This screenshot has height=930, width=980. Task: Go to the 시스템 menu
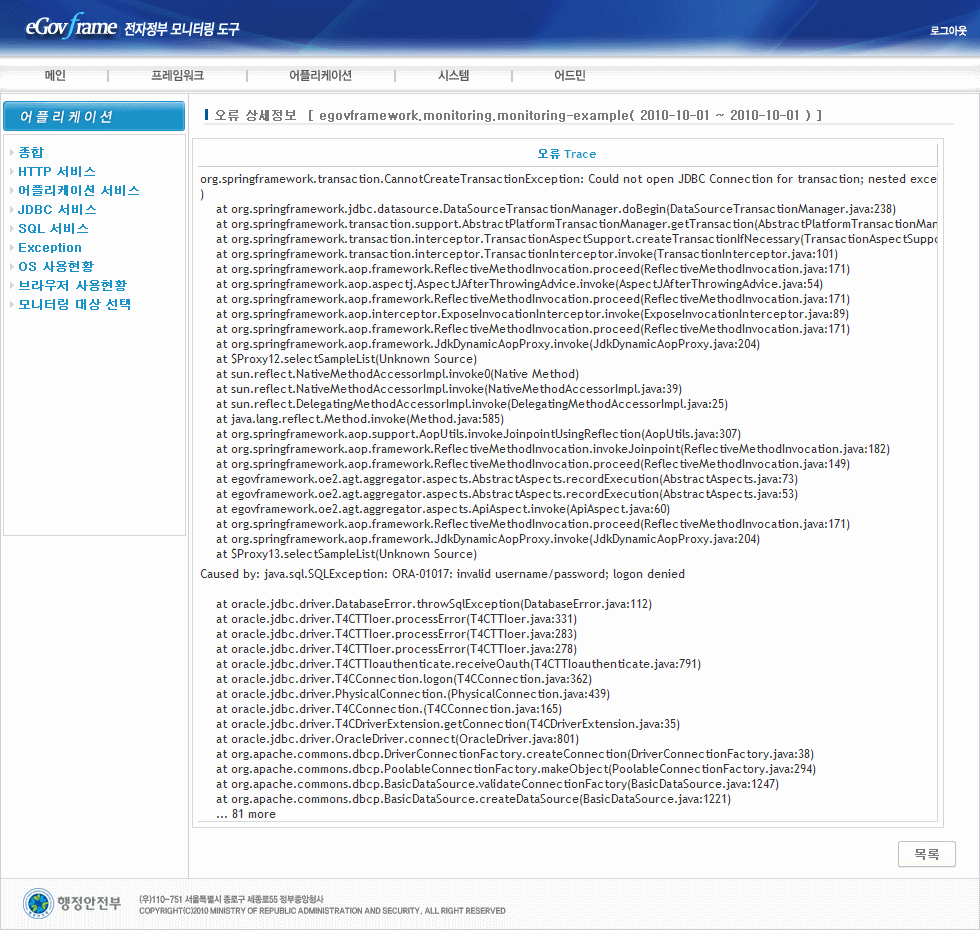pyautogui.click(x=453, y=76)
